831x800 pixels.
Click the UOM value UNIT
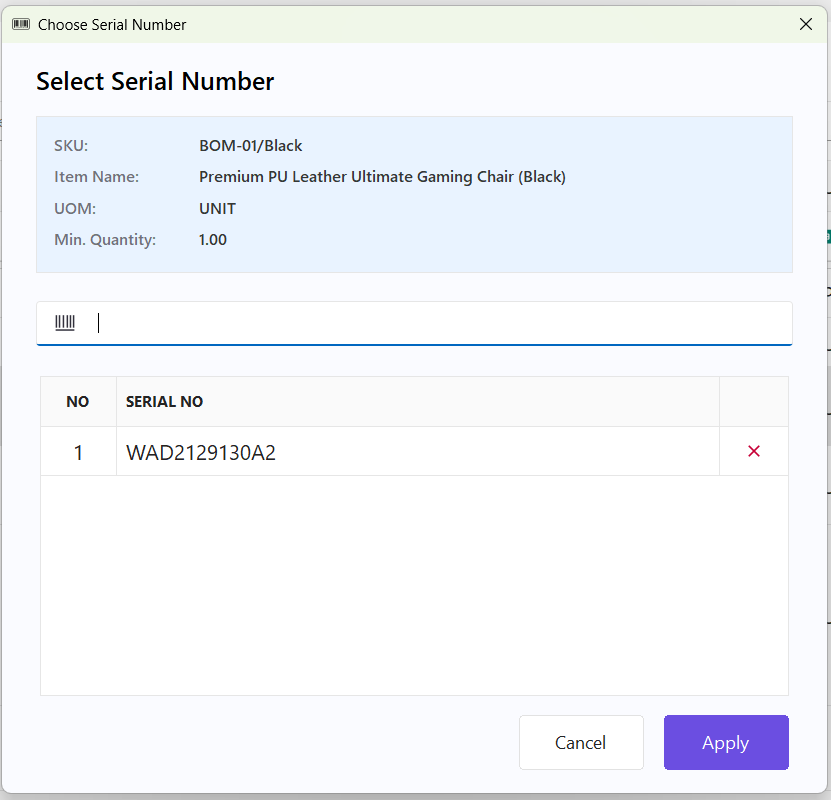coord(217,209)
